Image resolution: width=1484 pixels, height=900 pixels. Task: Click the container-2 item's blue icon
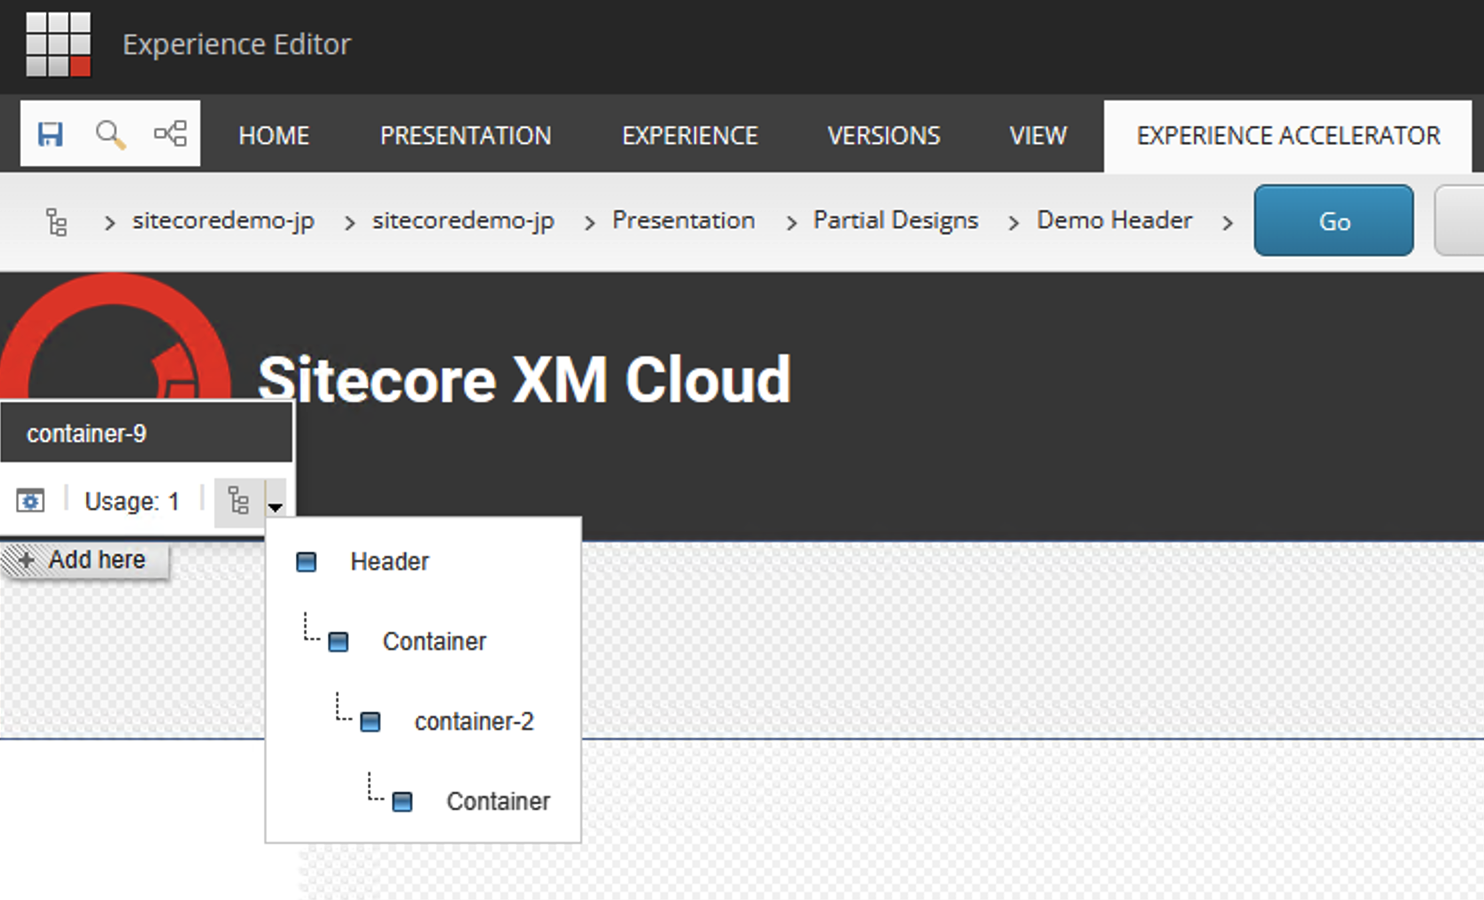(x=370, y=722)
